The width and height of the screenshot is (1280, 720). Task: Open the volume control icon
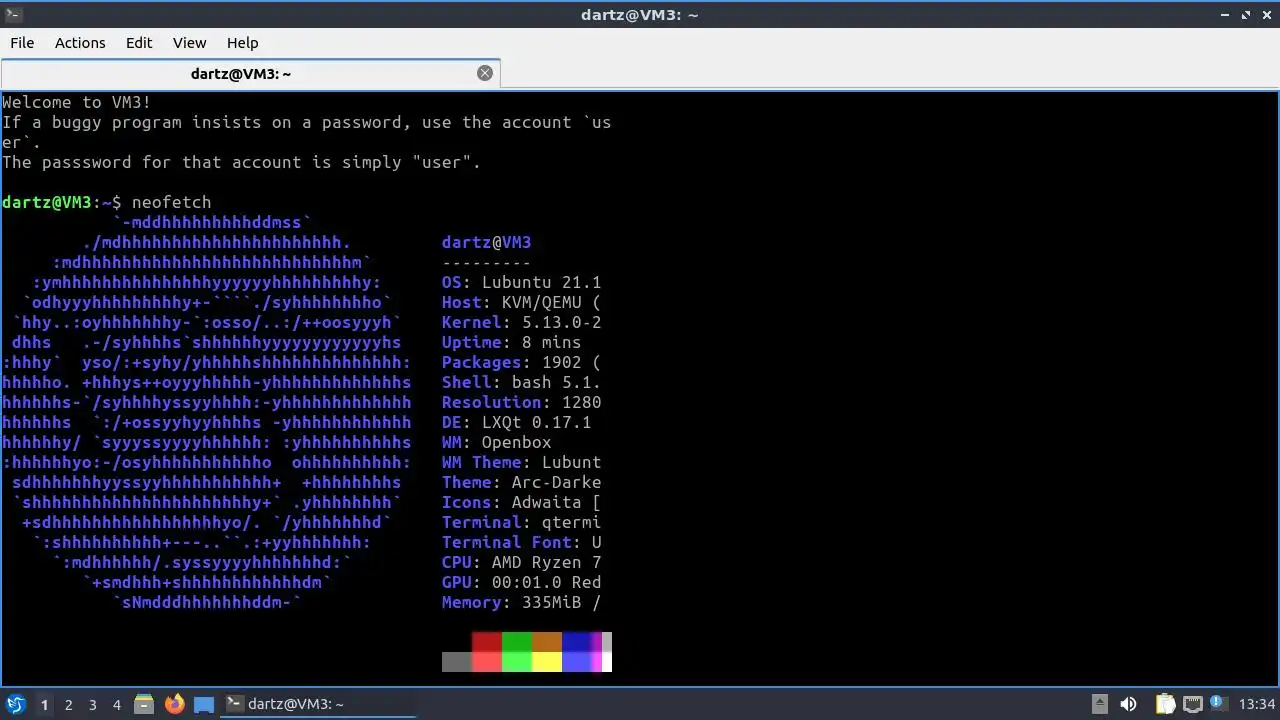coord(1128,704)
